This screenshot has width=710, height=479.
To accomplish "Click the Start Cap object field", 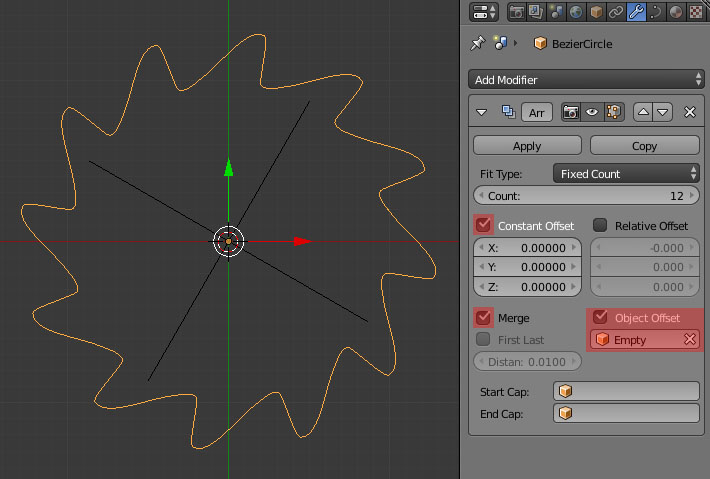I will [x=626, y=391].
